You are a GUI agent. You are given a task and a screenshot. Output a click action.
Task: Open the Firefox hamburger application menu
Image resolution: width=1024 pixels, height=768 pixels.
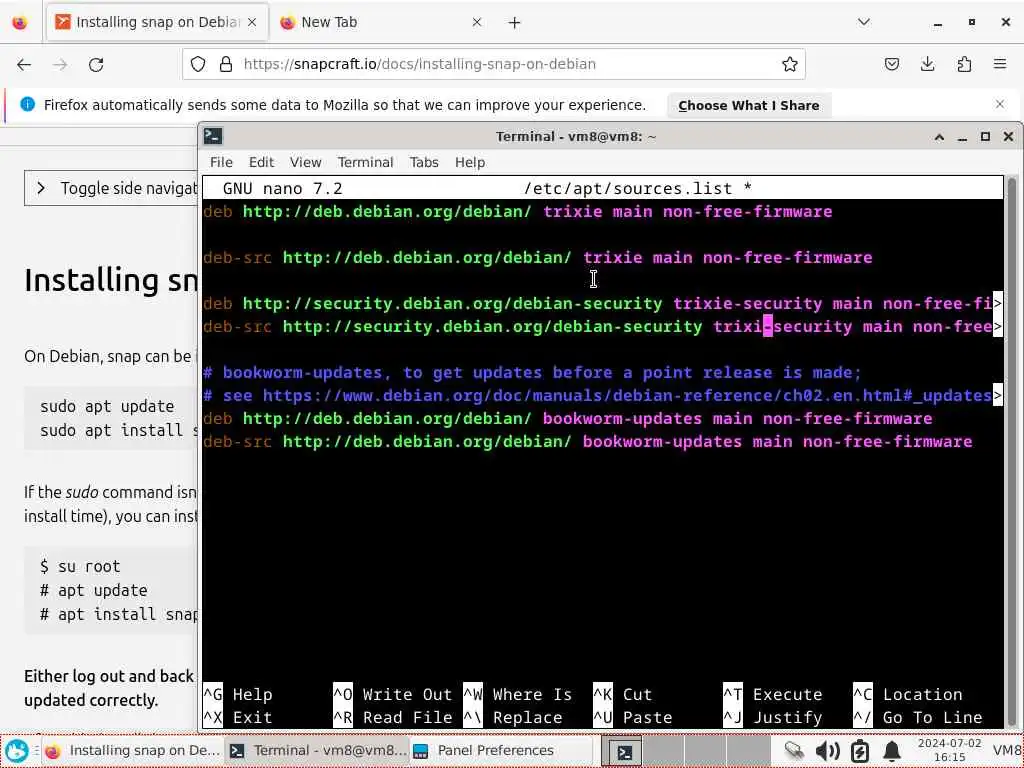point(1000,64)
